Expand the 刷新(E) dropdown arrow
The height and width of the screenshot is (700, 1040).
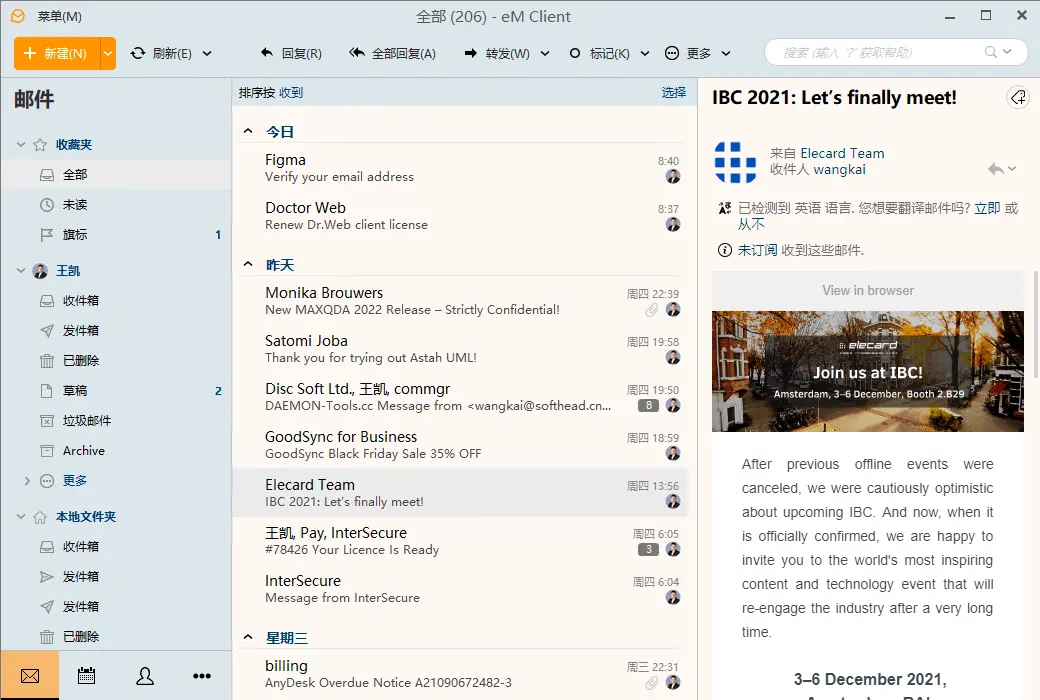207,54
